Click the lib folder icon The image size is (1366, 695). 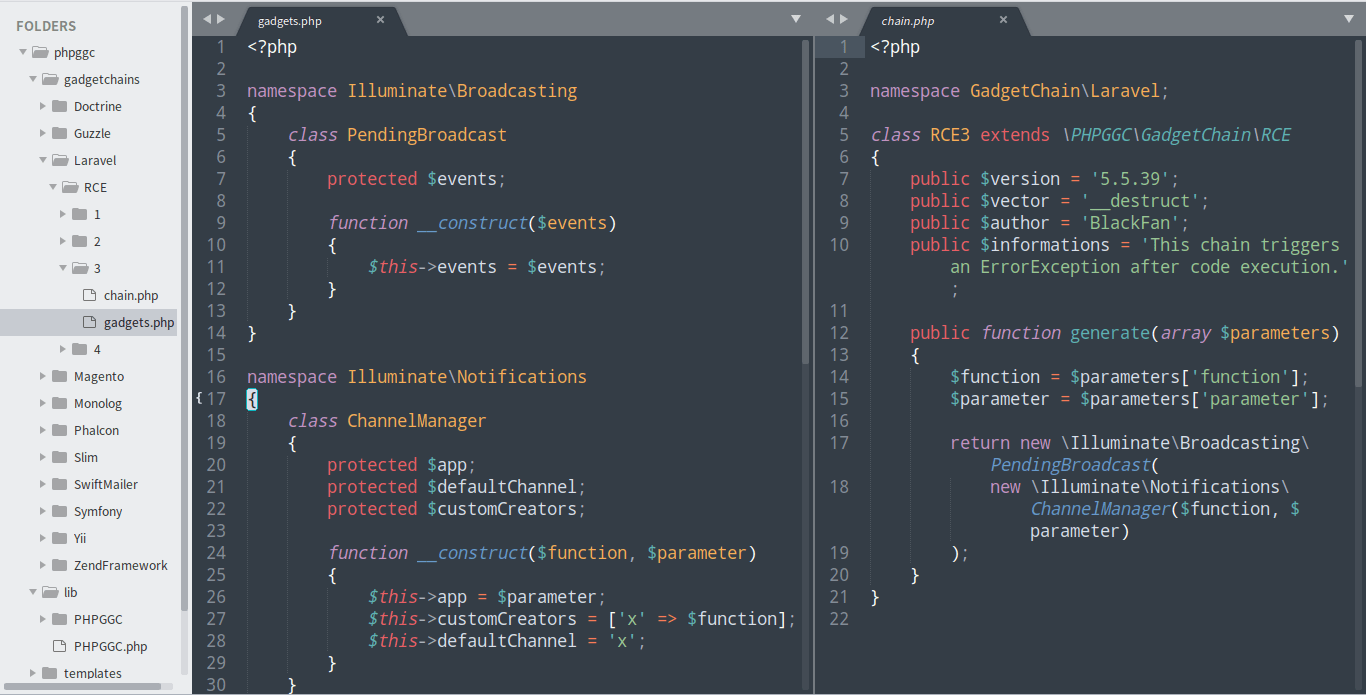tap(49, 592)
